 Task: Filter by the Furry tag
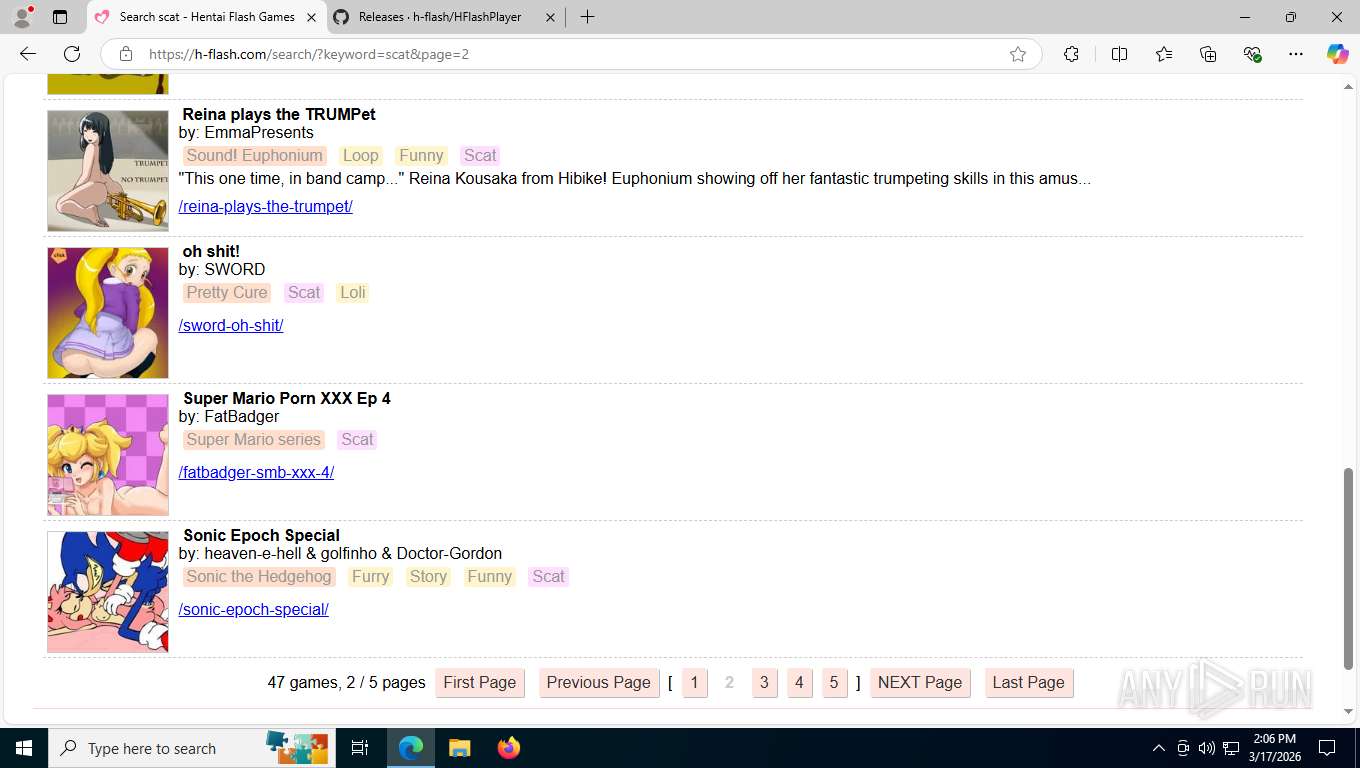[x=370, y=576]
